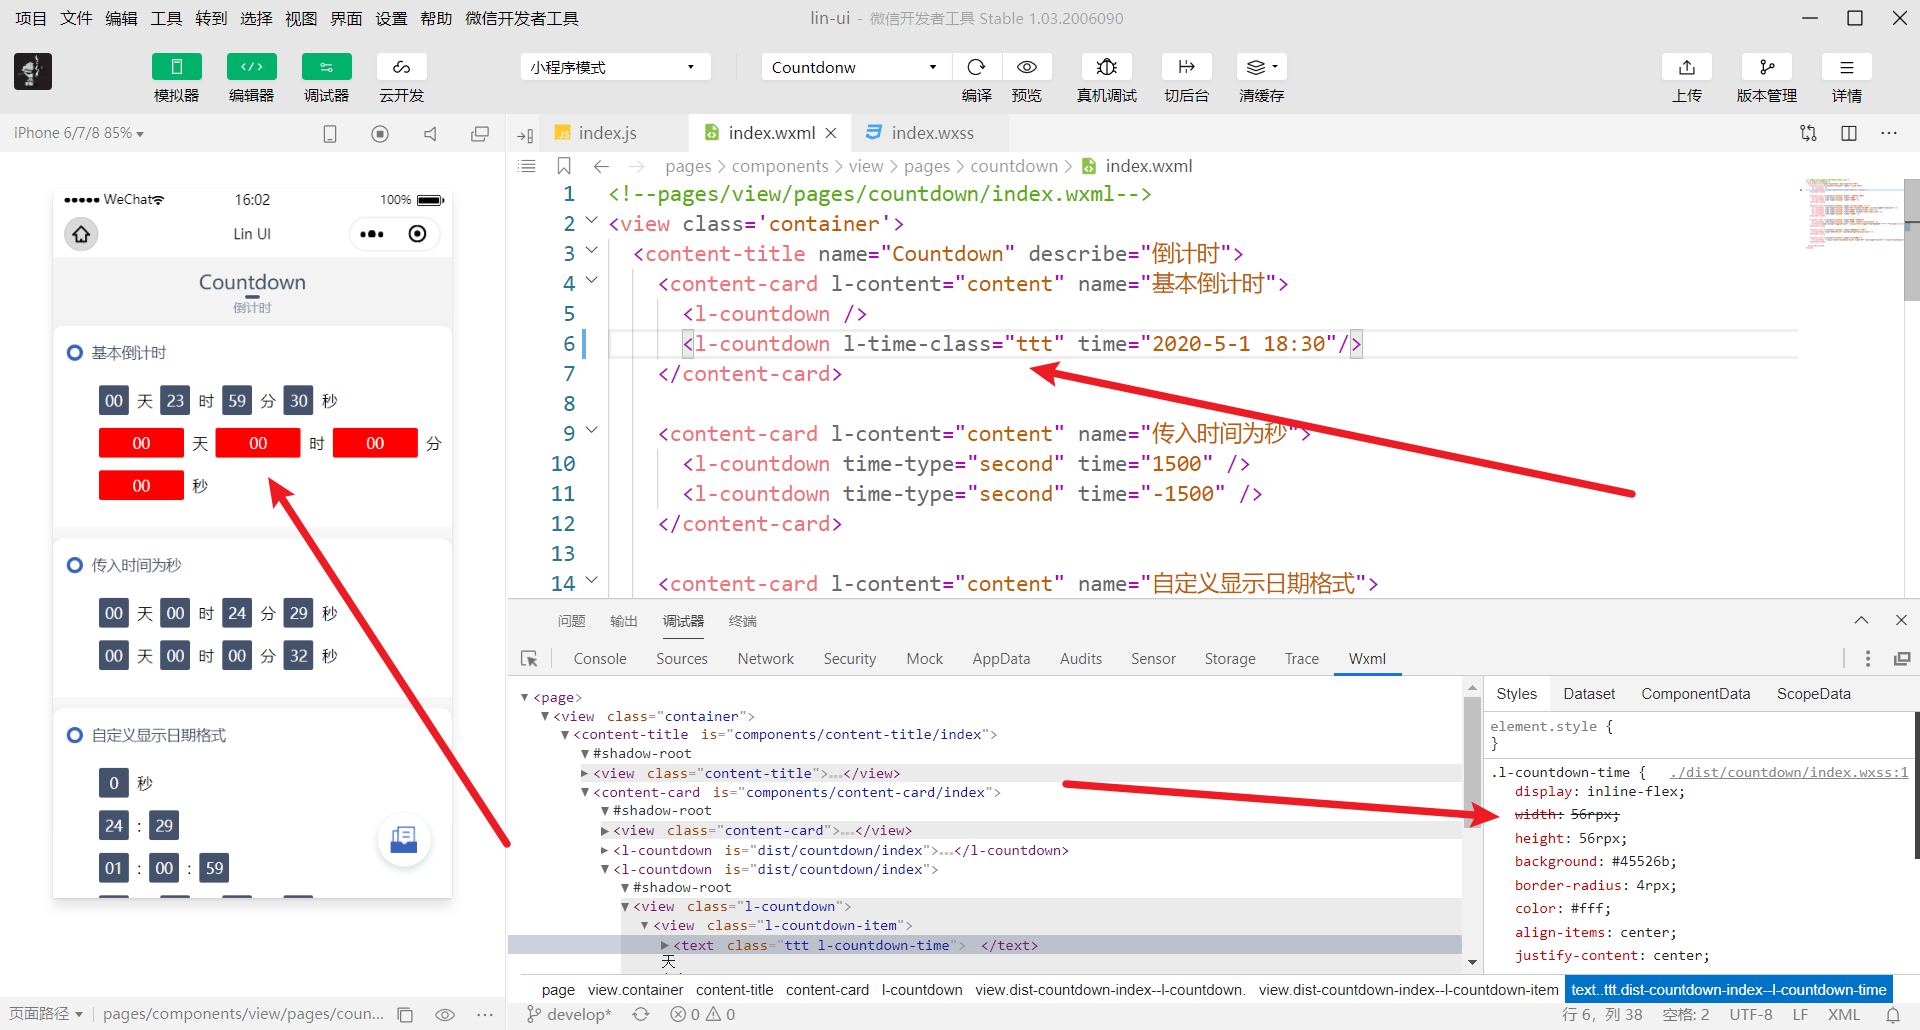Click the Upload icon

pos(1686,67)
